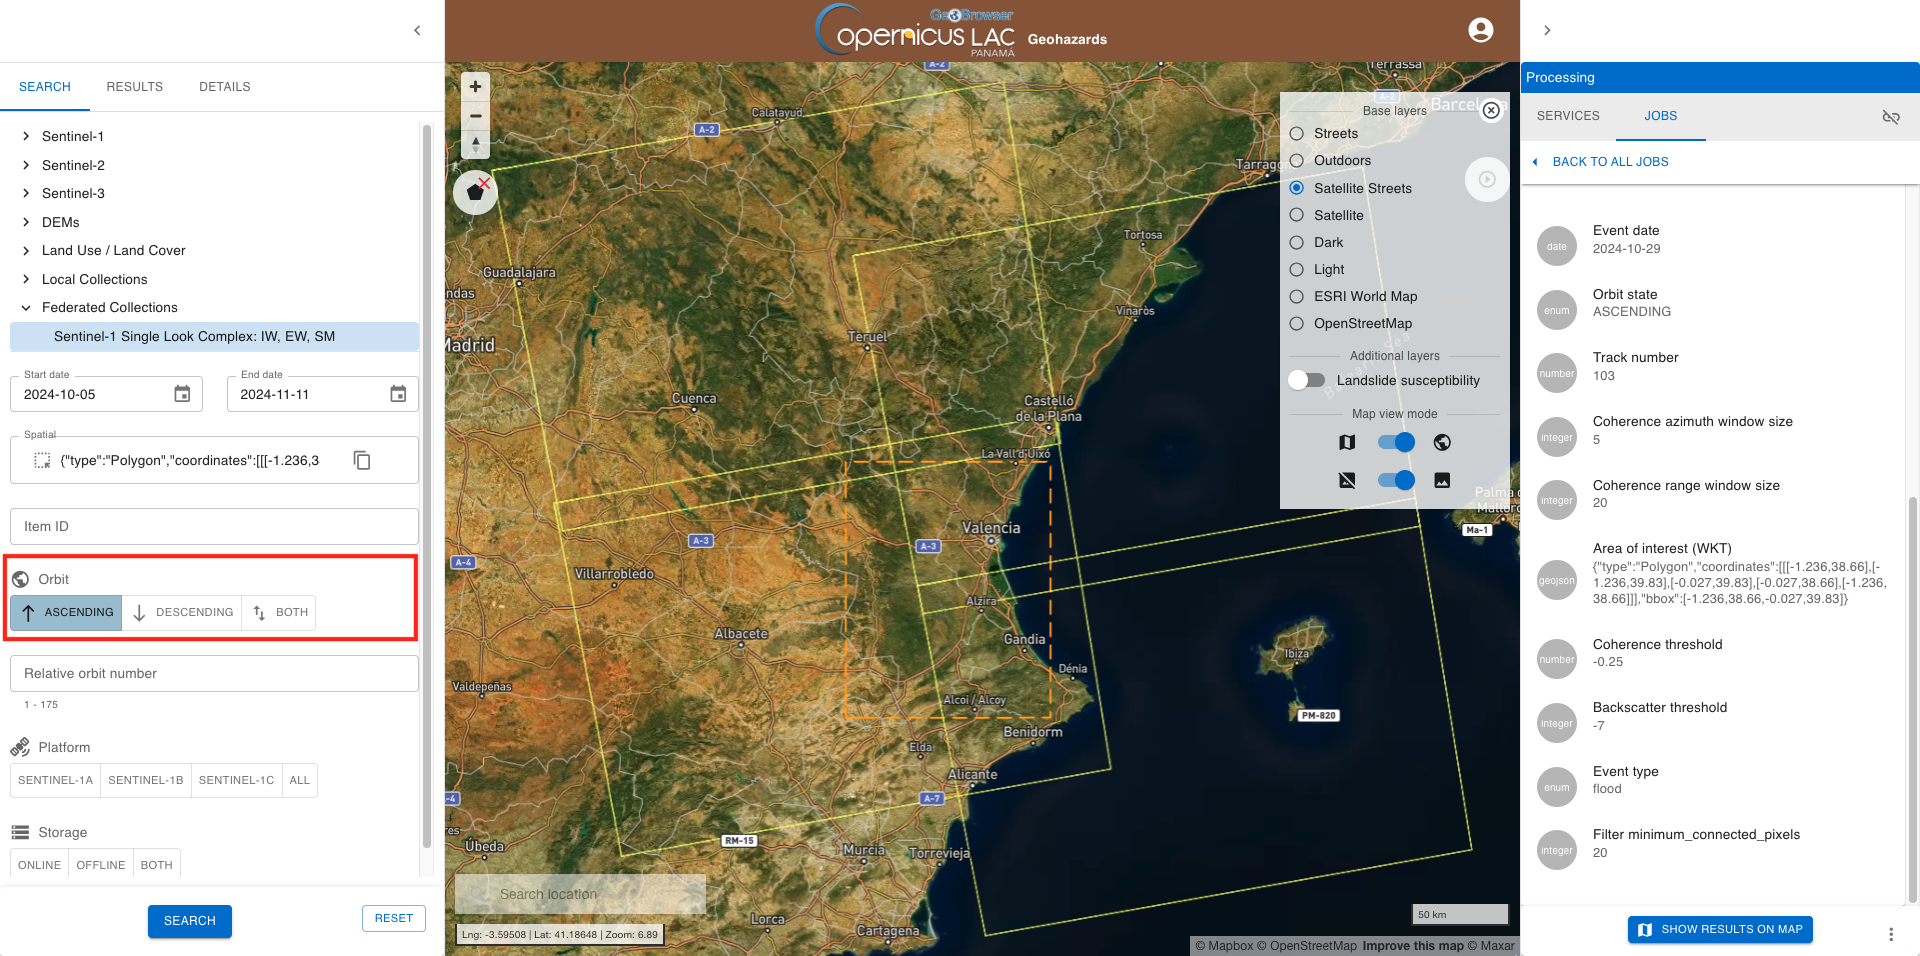Open the Start date calendar picker
1920x956 pixels.
182,394
